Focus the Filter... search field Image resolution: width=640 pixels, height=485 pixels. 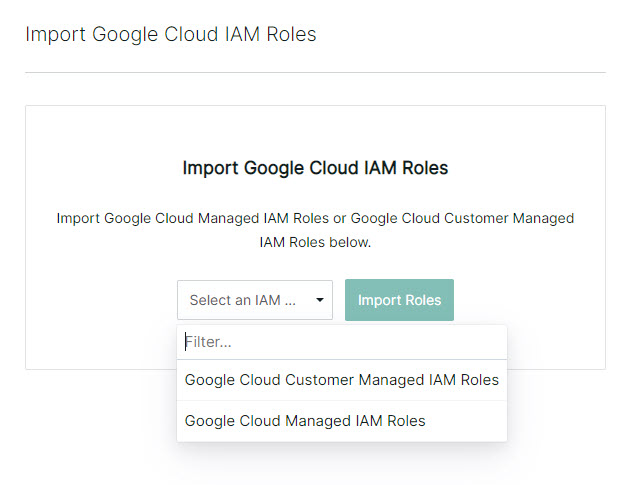click(342, 342)
